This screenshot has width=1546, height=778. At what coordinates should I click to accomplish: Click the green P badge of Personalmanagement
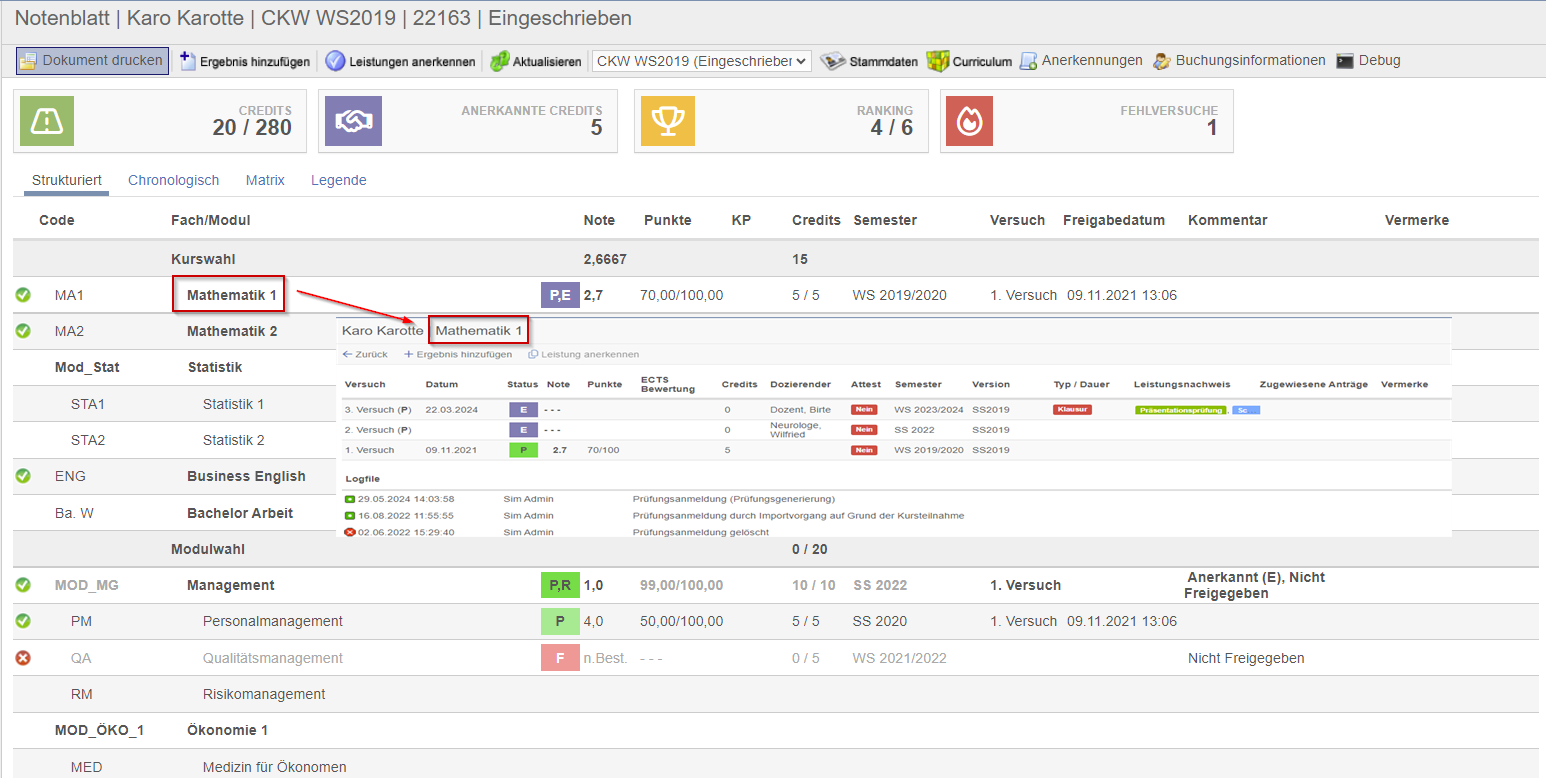[560, 621]
